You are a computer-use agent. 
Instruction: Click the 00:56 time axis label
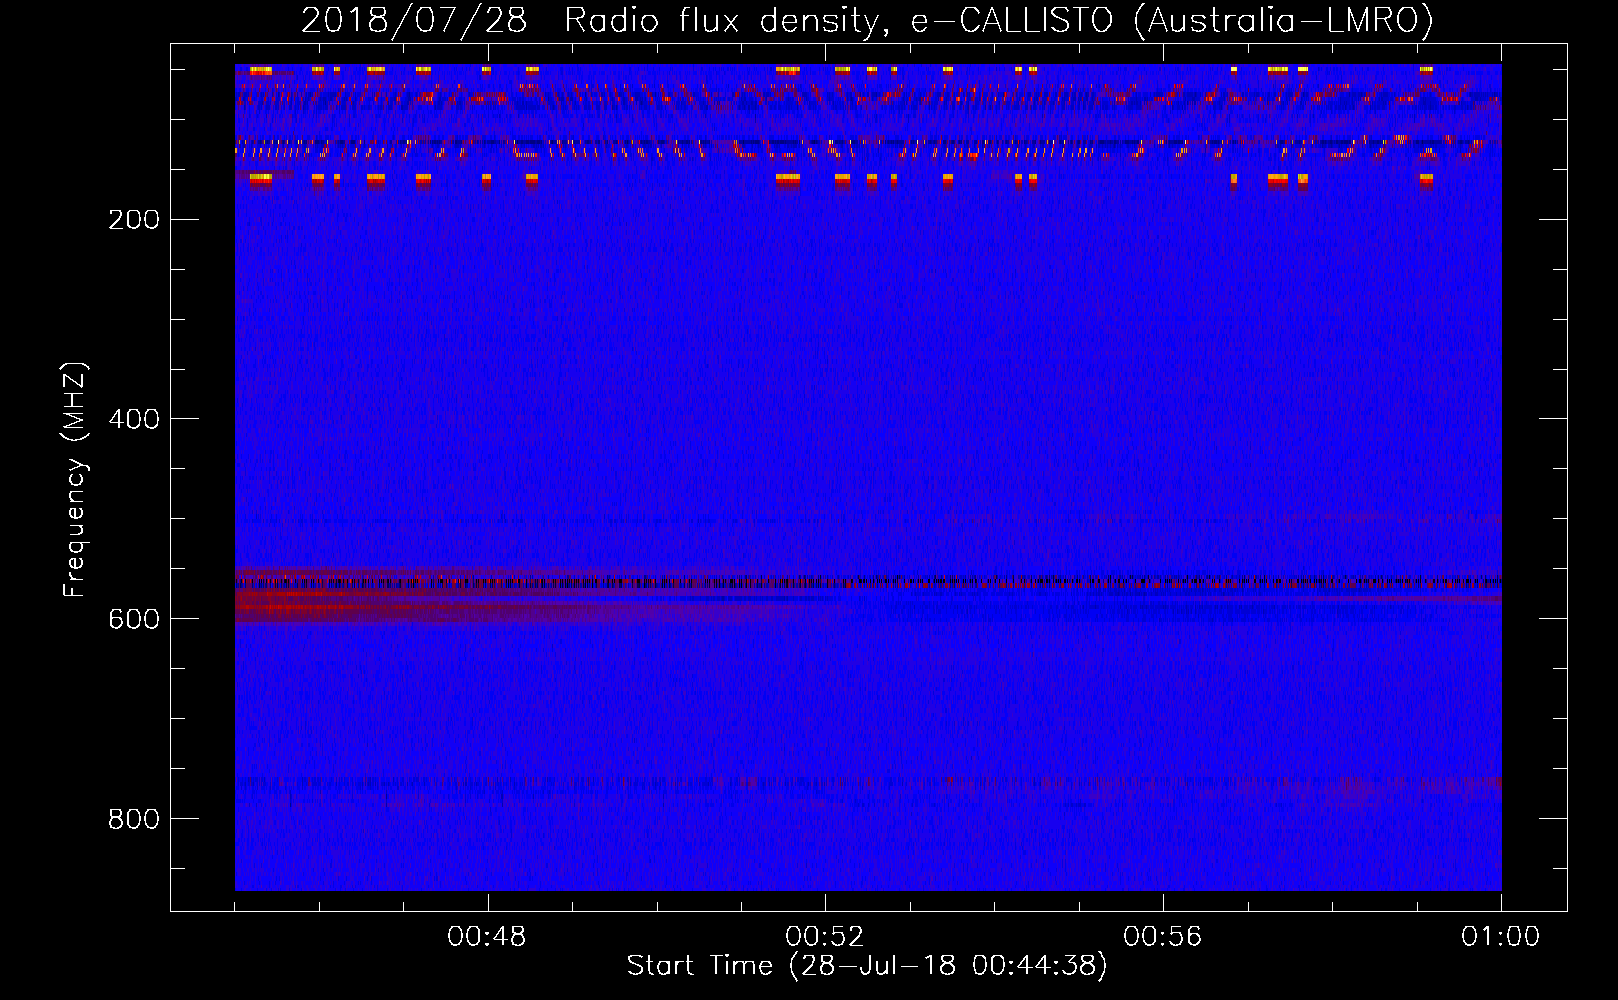1162,937
